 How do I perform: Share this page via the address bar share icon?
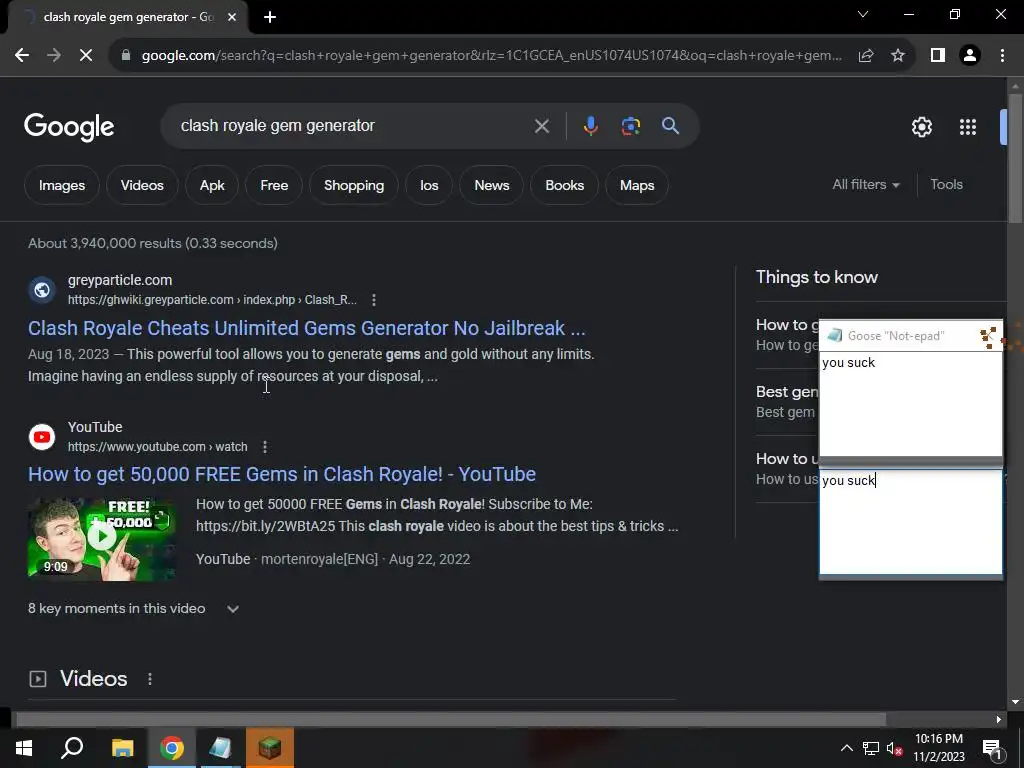pyautogui.click(x=866, y=56)
